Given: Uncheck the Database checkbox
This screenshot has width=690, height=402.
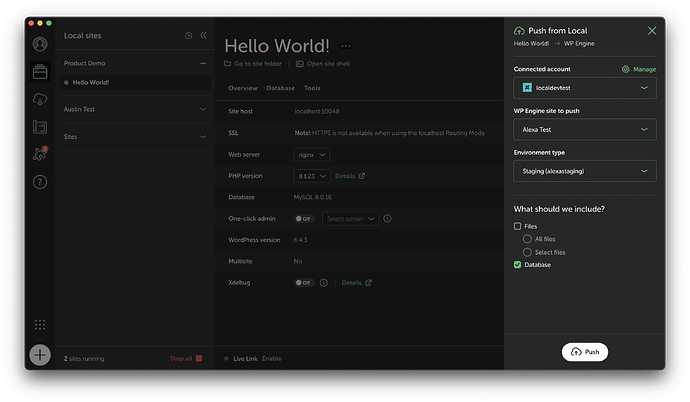Looking at the screenshot, I should (x=518, y=265).
